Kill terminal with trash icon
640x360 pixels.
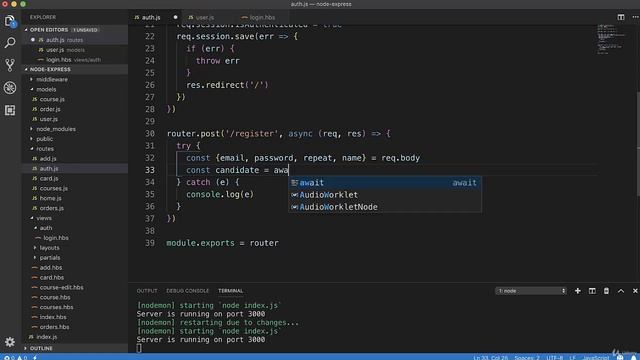606,291
